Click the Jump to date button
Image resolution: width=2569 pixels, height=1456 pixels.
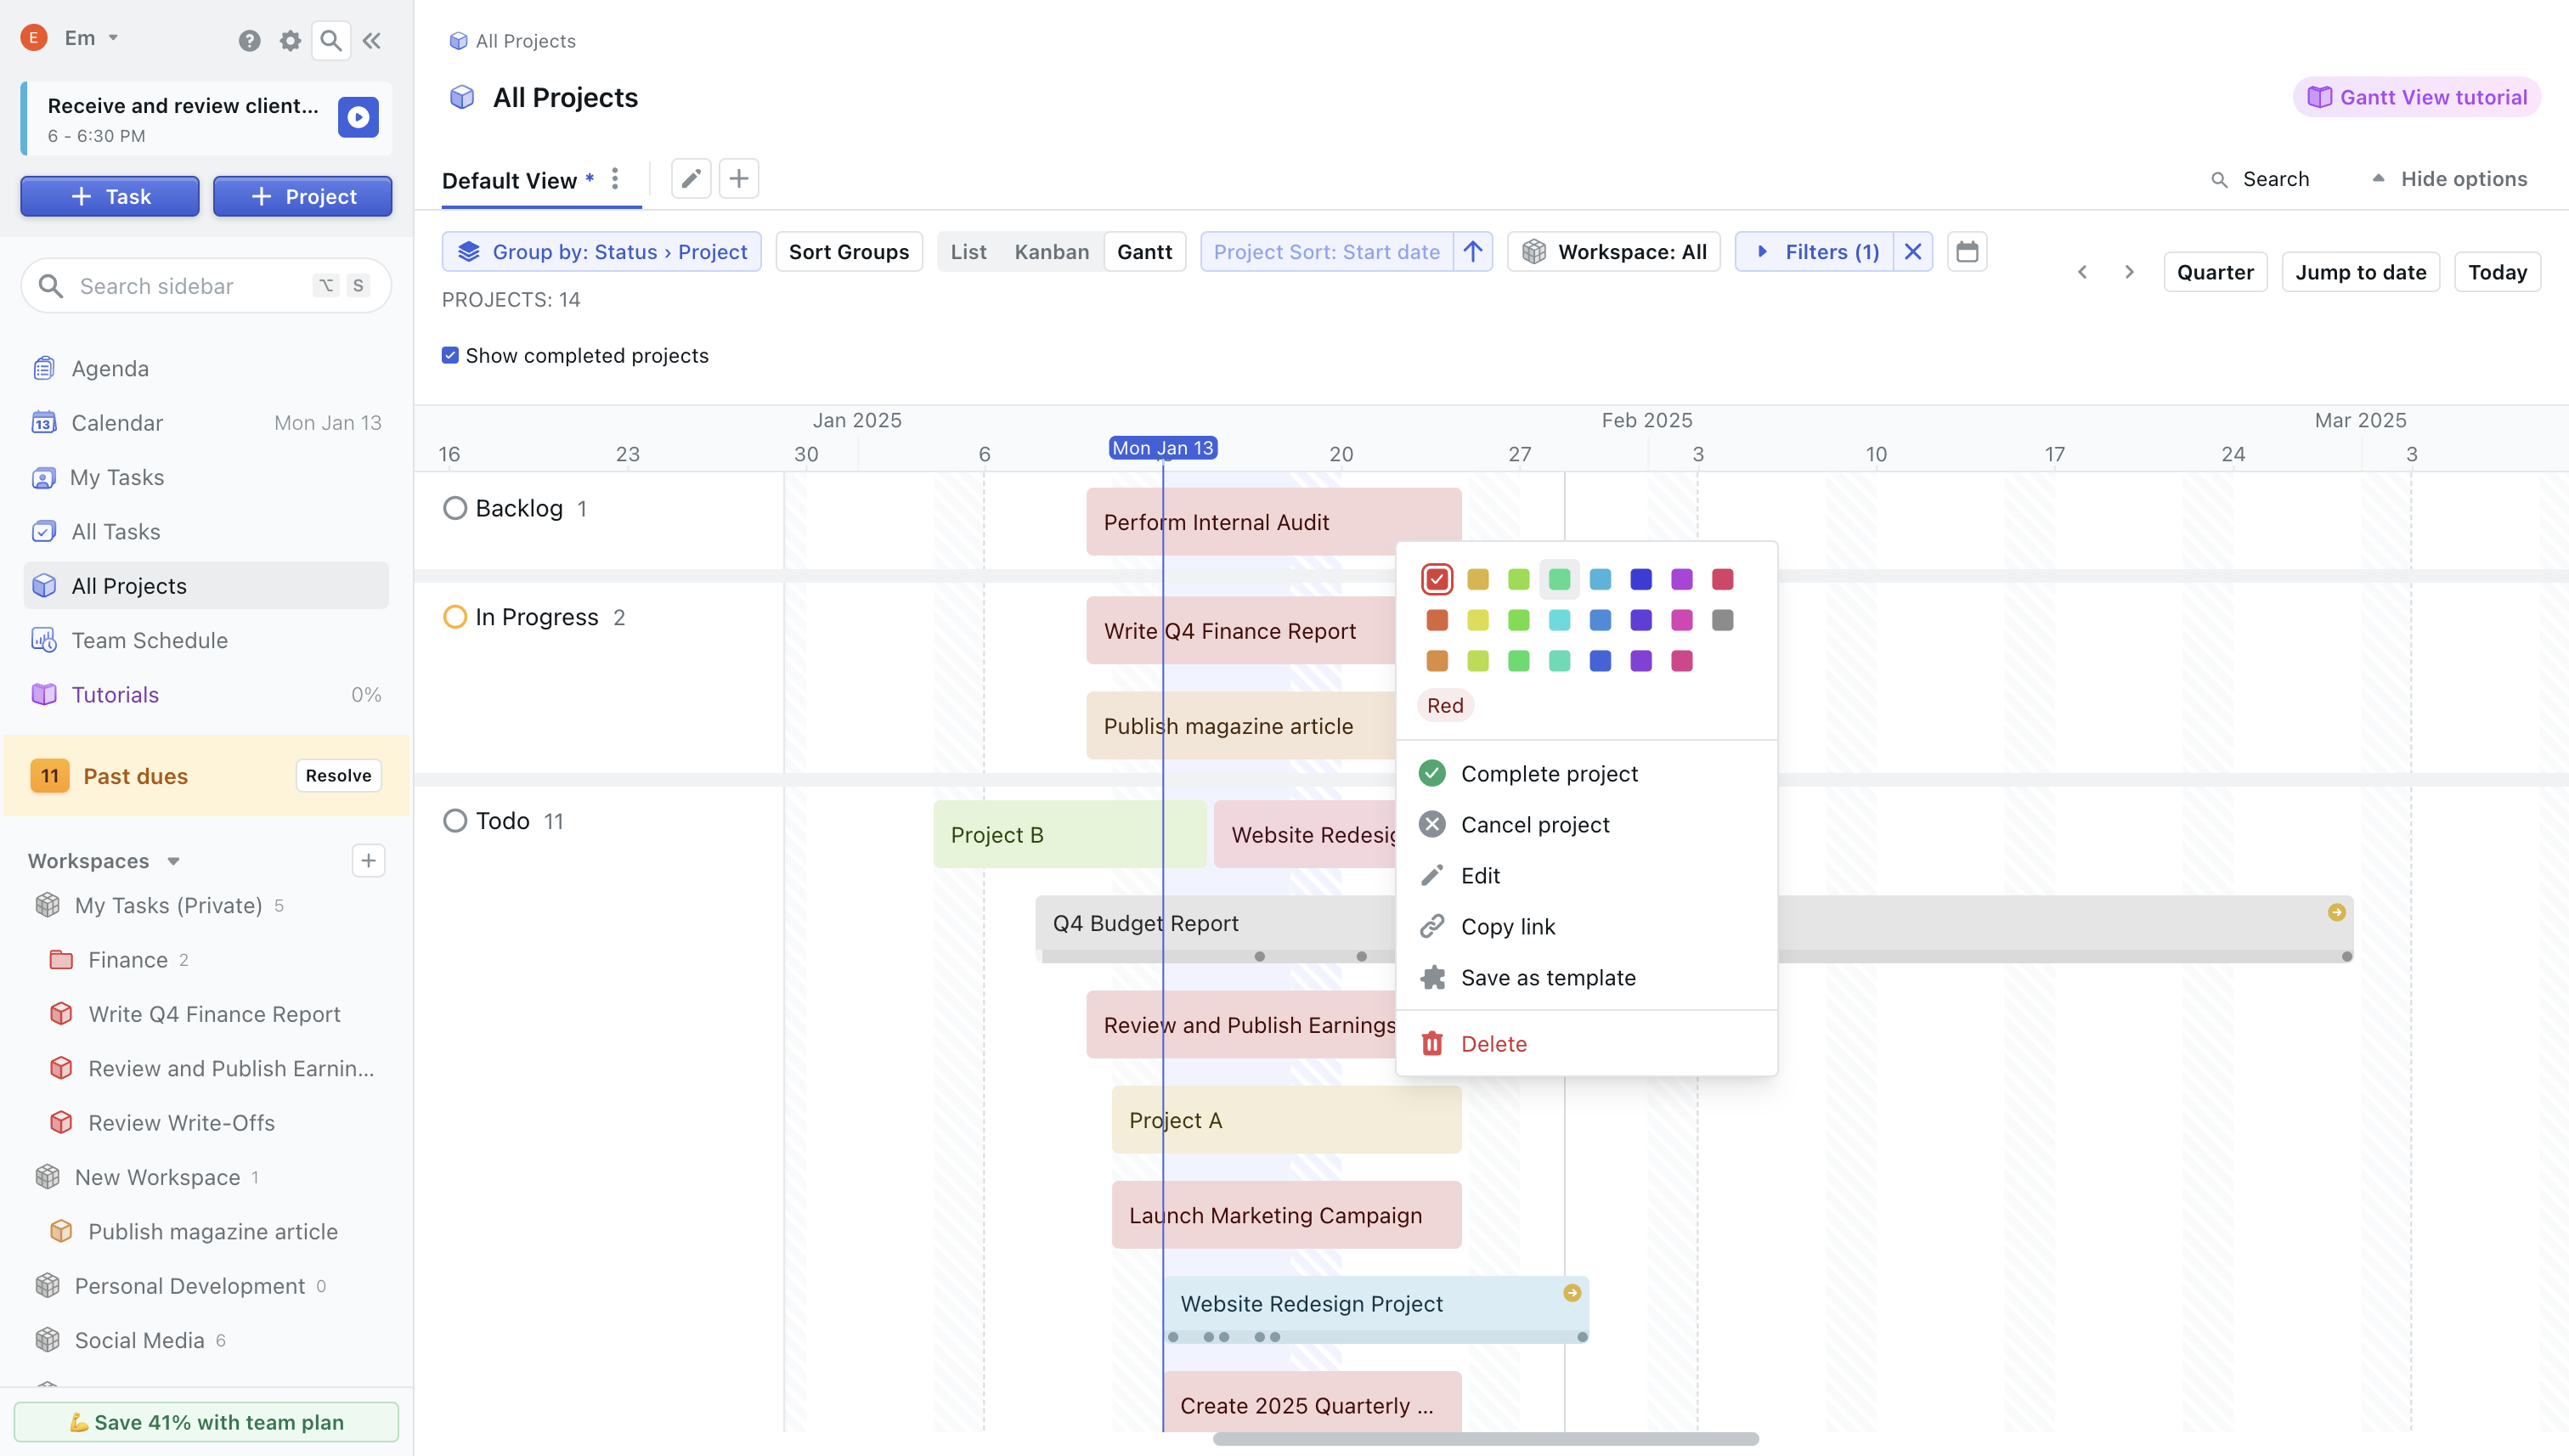point(2360,272)
